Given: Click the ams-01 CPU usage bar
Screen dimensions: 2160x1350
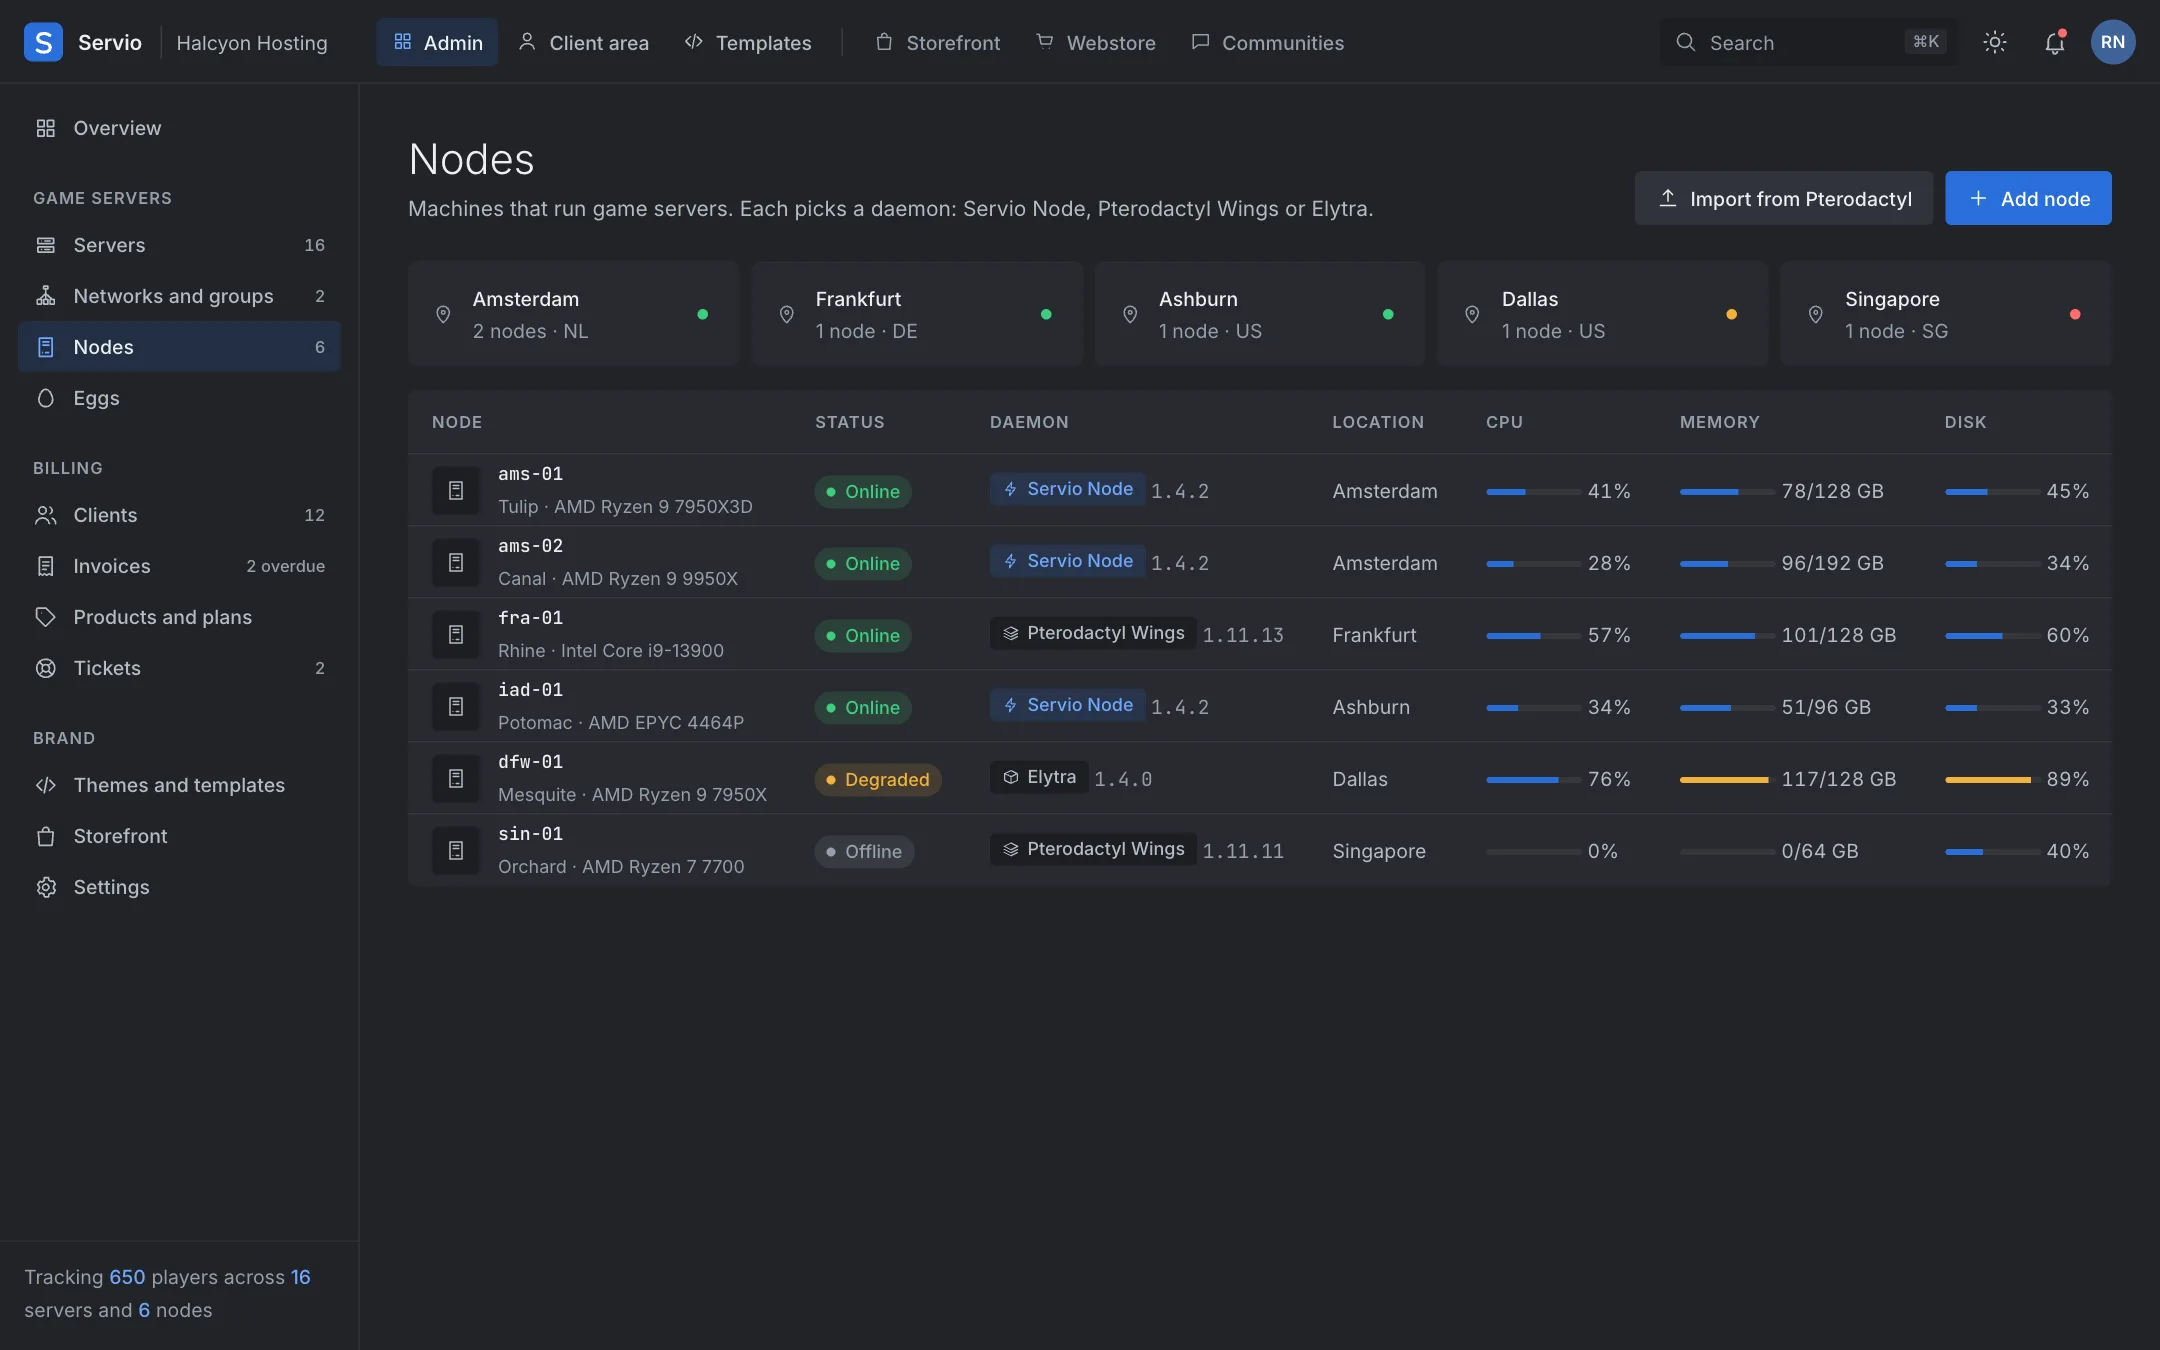Looking at the screenshot, I should [x=1533, y=491].
